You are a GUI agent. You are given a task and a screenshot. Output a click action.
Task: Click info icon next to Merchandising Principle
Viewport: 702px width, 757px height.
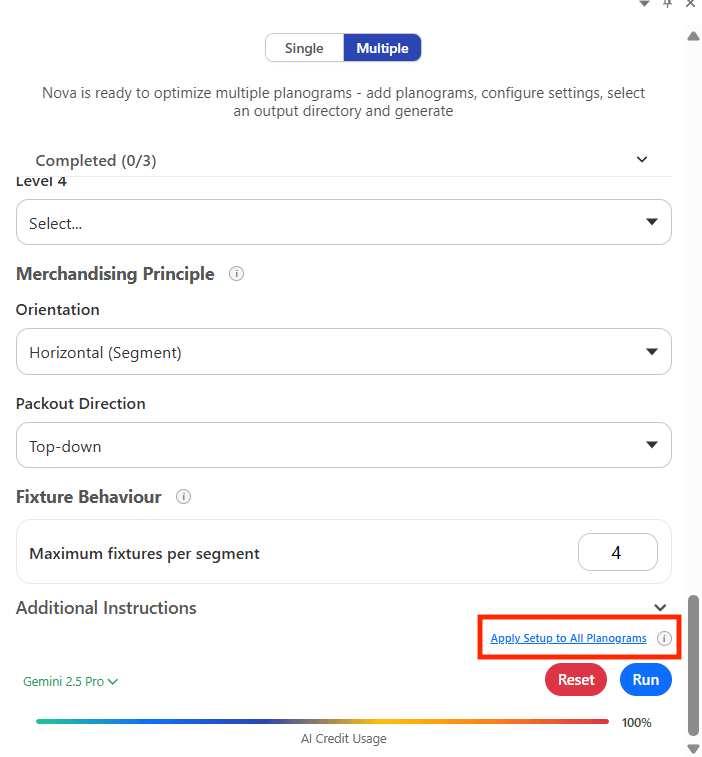[x=236, y=273]
